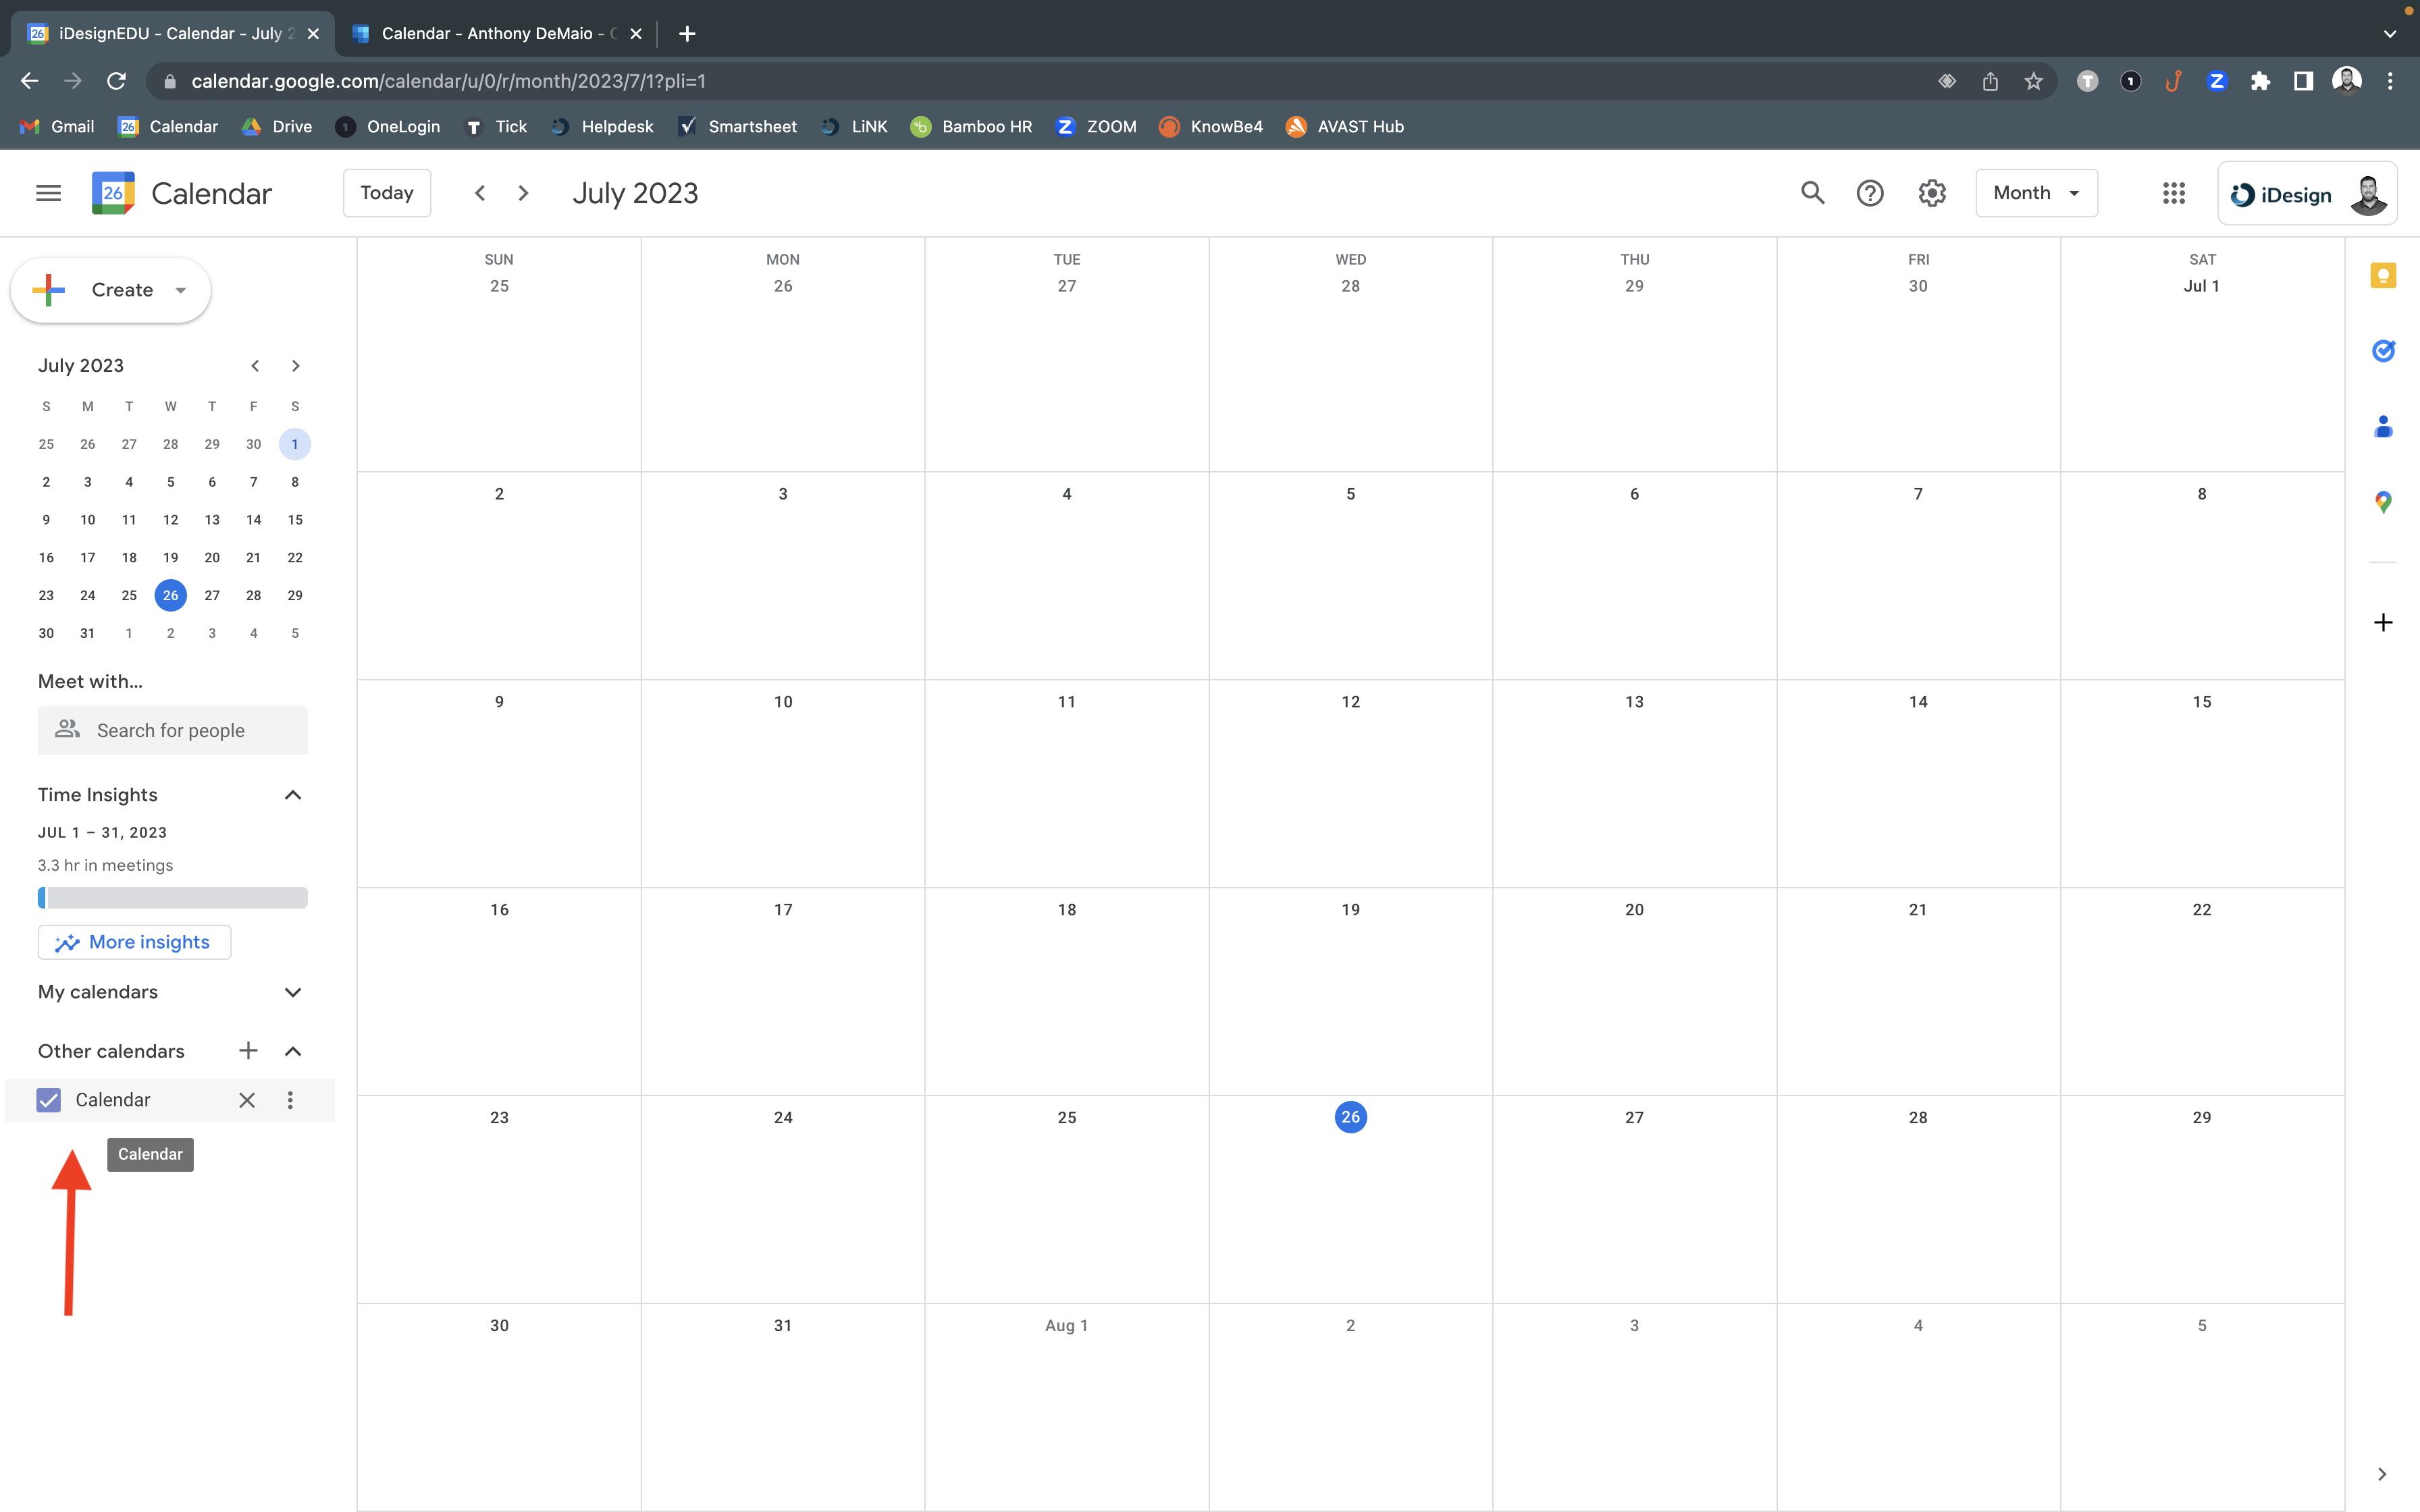Open the Google apps grid launcher
The height and width of the screenshot is (1512, 2420).
2173,193
